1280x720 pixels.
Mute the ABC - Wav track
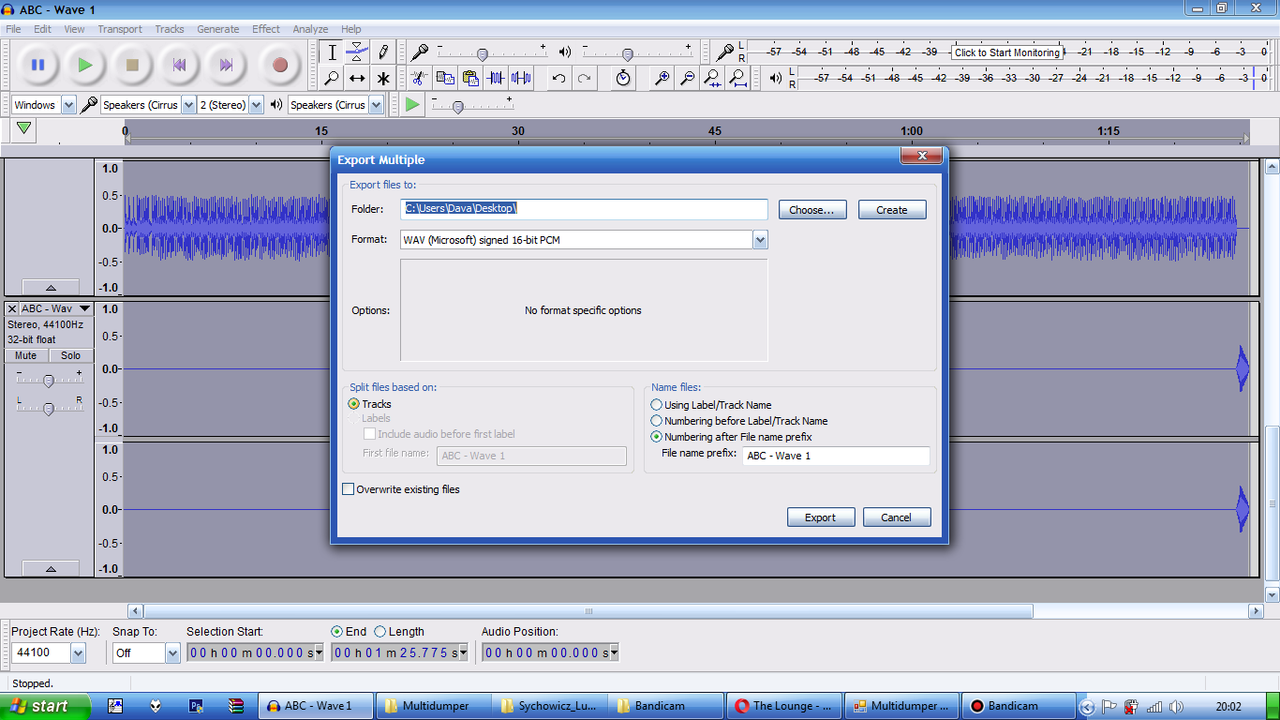(26, 356)
